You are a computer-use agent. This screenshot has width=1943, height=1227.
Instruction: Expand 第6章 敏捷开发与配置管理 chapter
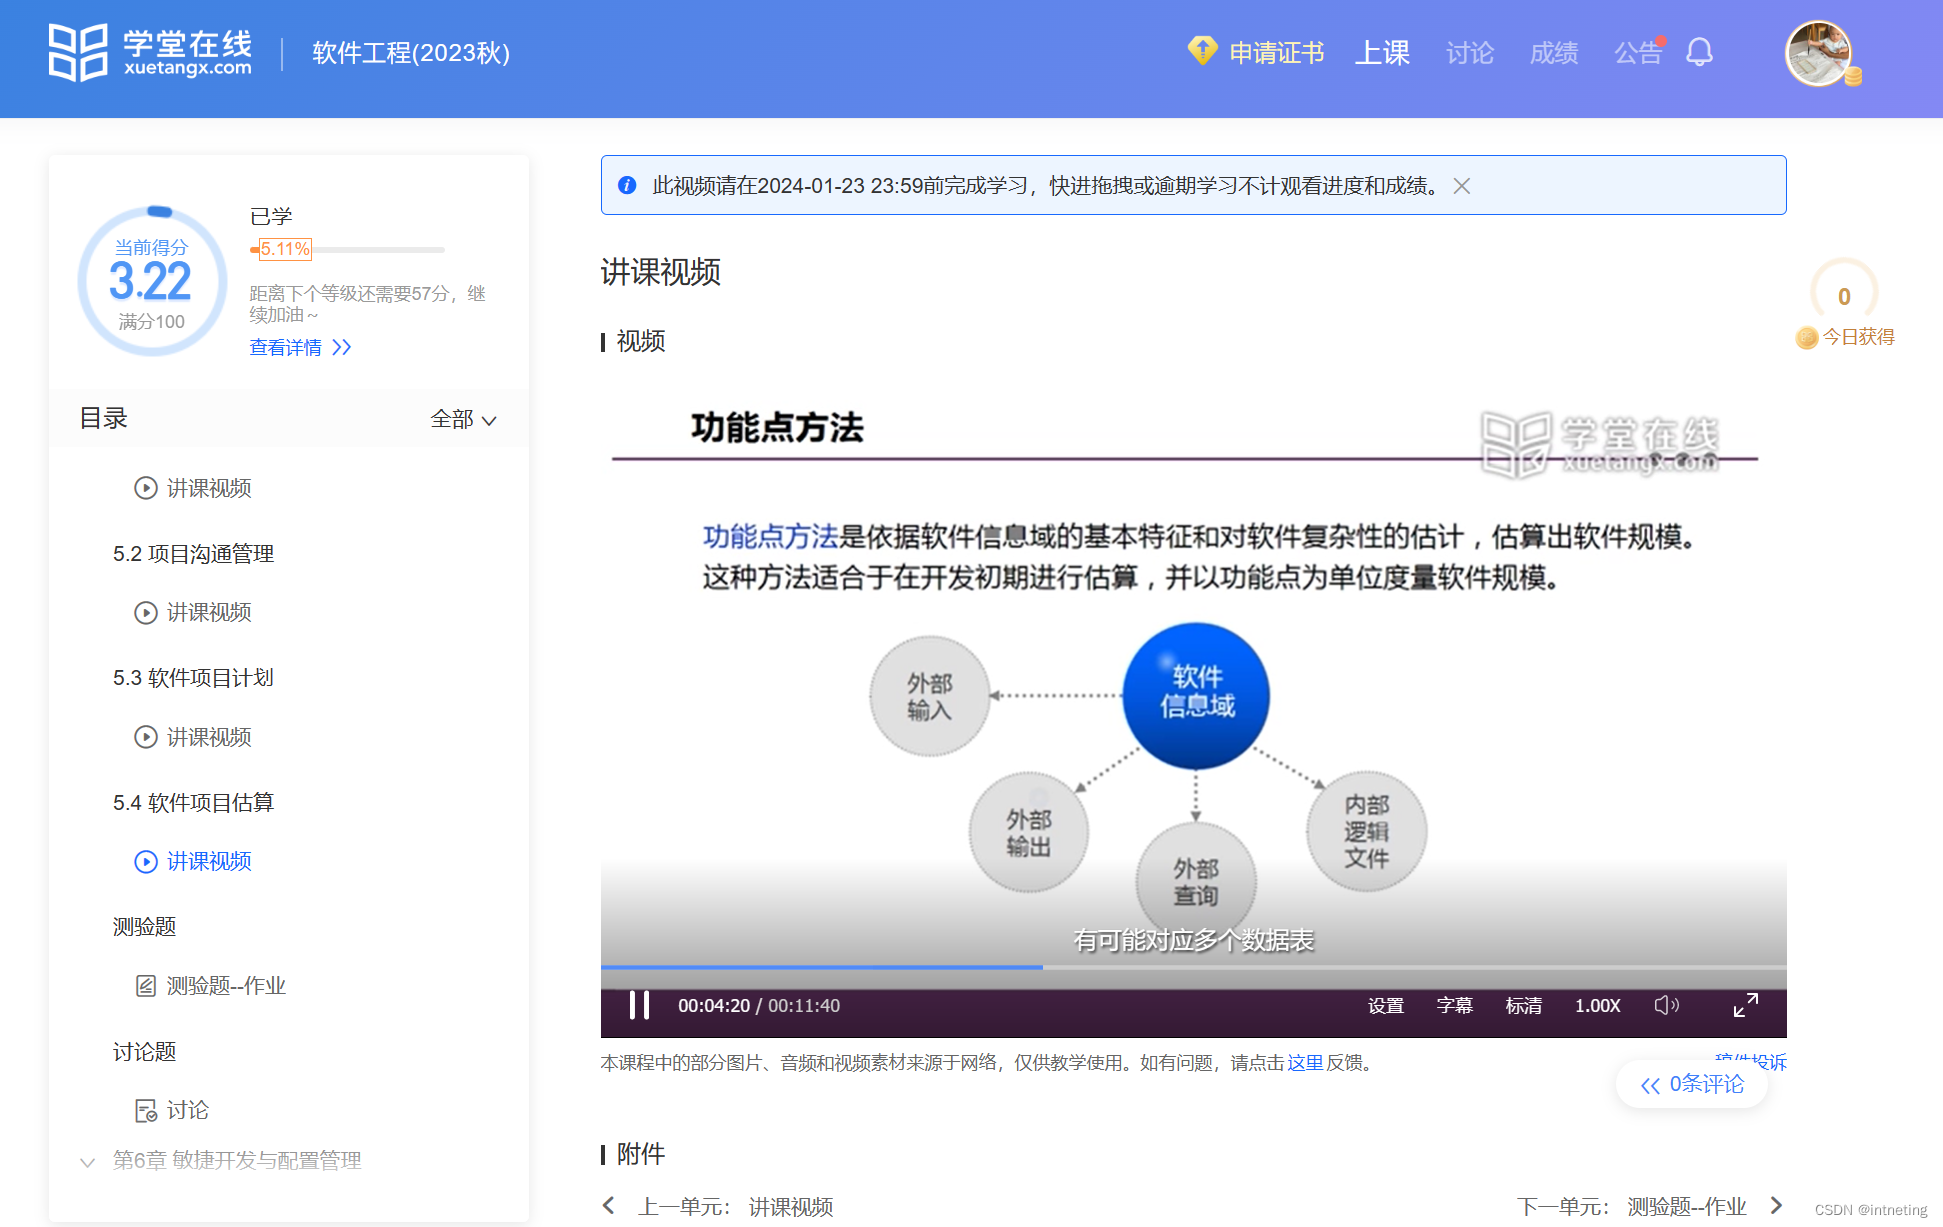point(236,1160)
